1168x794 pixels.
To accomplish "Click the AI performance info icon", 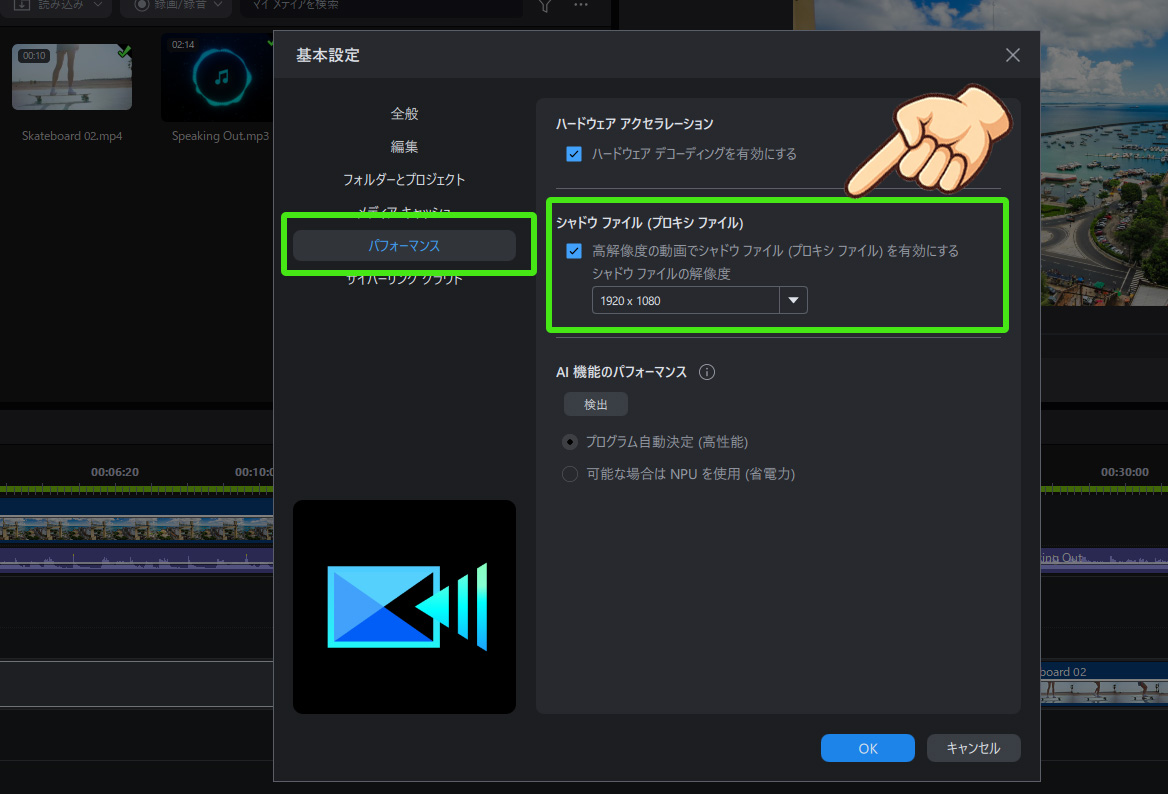I will 707,372.
